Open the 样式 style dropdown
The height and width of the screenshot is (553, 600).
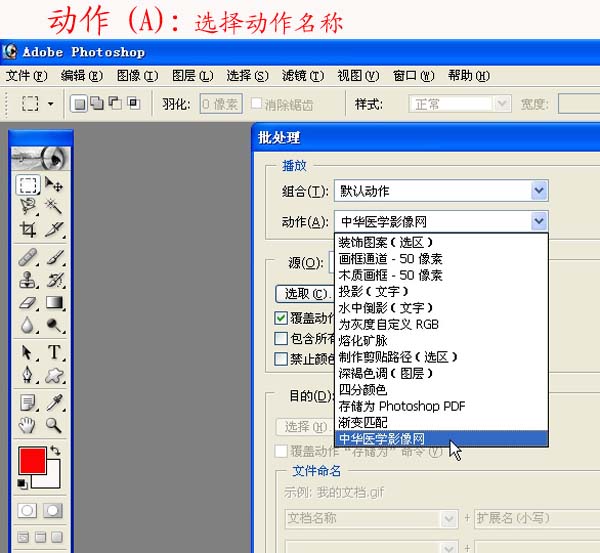click(502, 104)
